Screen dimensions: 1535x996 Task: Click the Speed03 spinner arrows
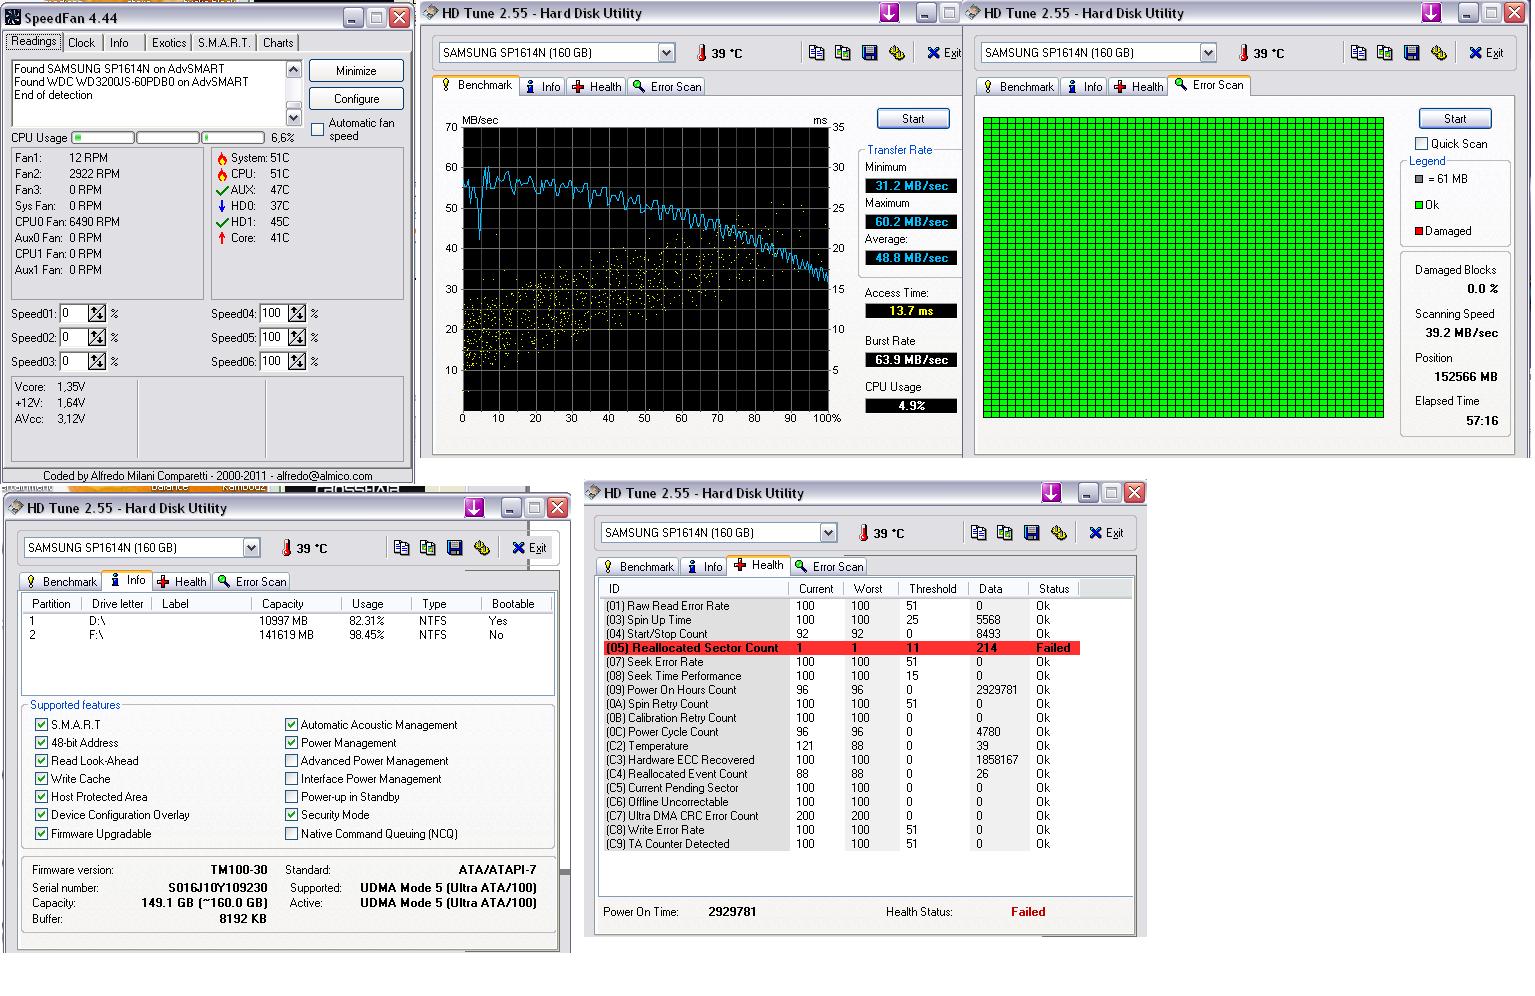click(x=97, y=362)
